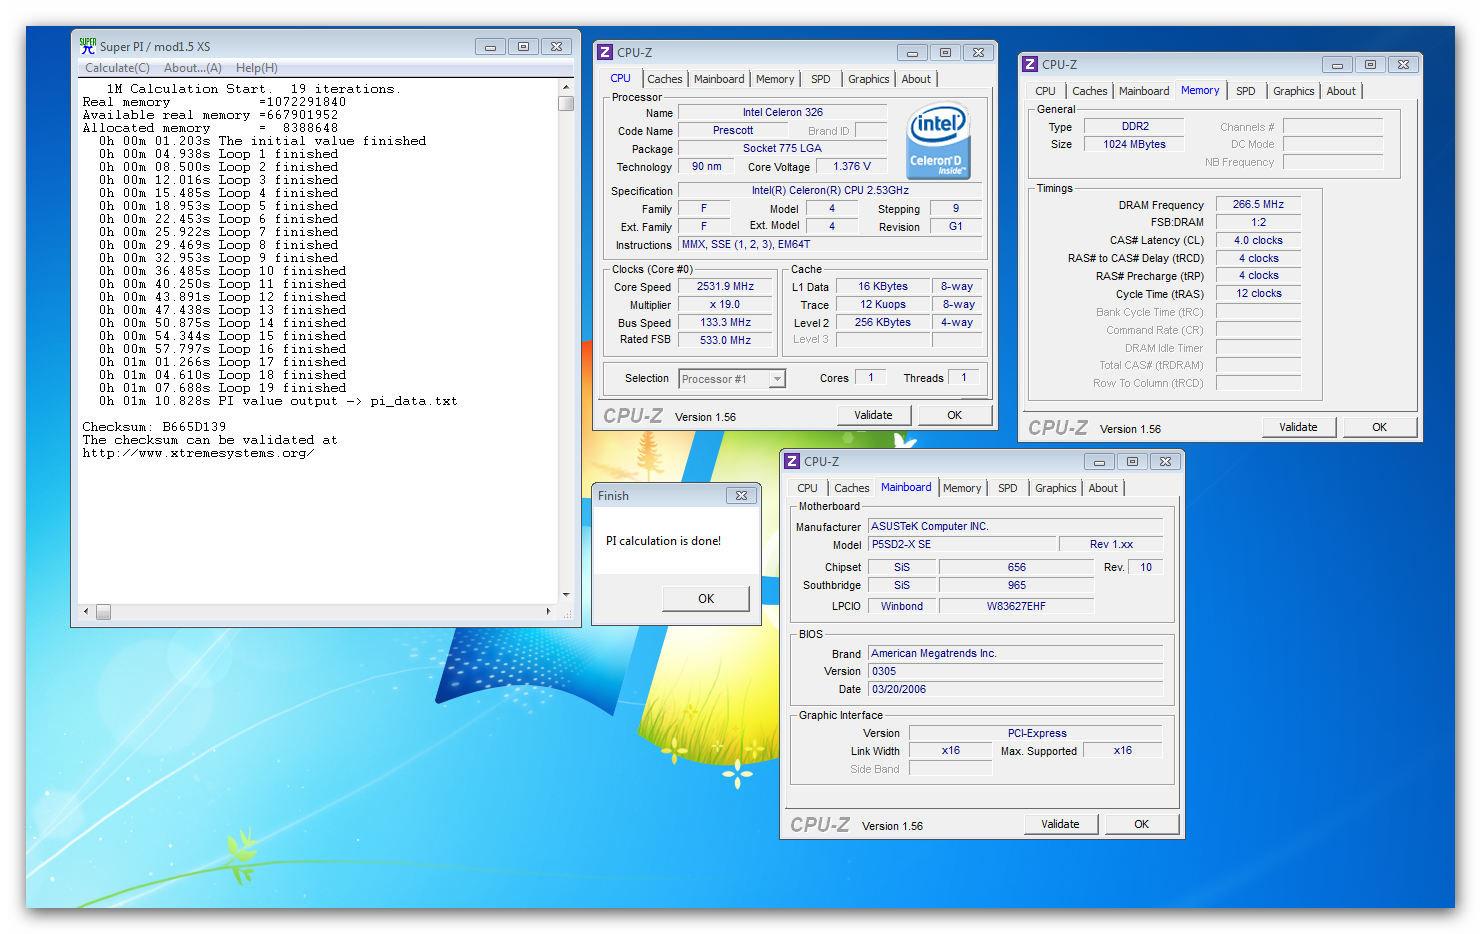Click the BIOS Date 03/20/2006 field
The width and height of the screenshot is (1481, 934).
[1015, 689]
